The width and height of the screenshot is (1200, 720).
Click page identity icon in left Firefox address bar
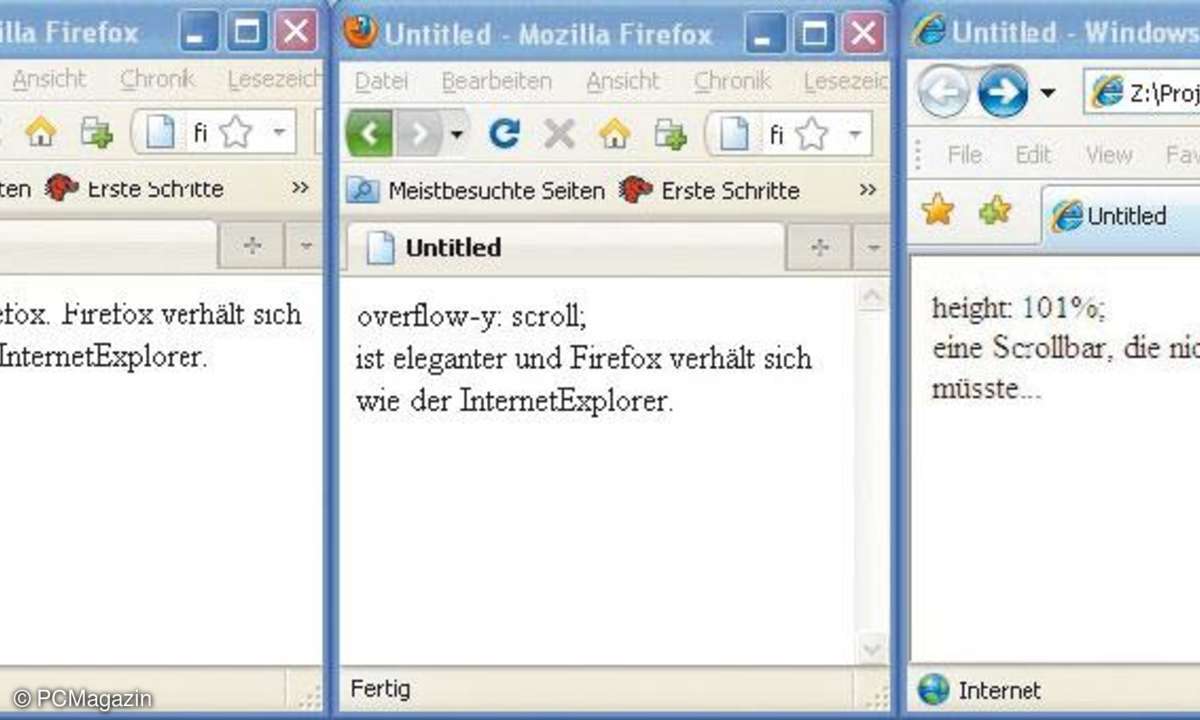click(161, 132)
